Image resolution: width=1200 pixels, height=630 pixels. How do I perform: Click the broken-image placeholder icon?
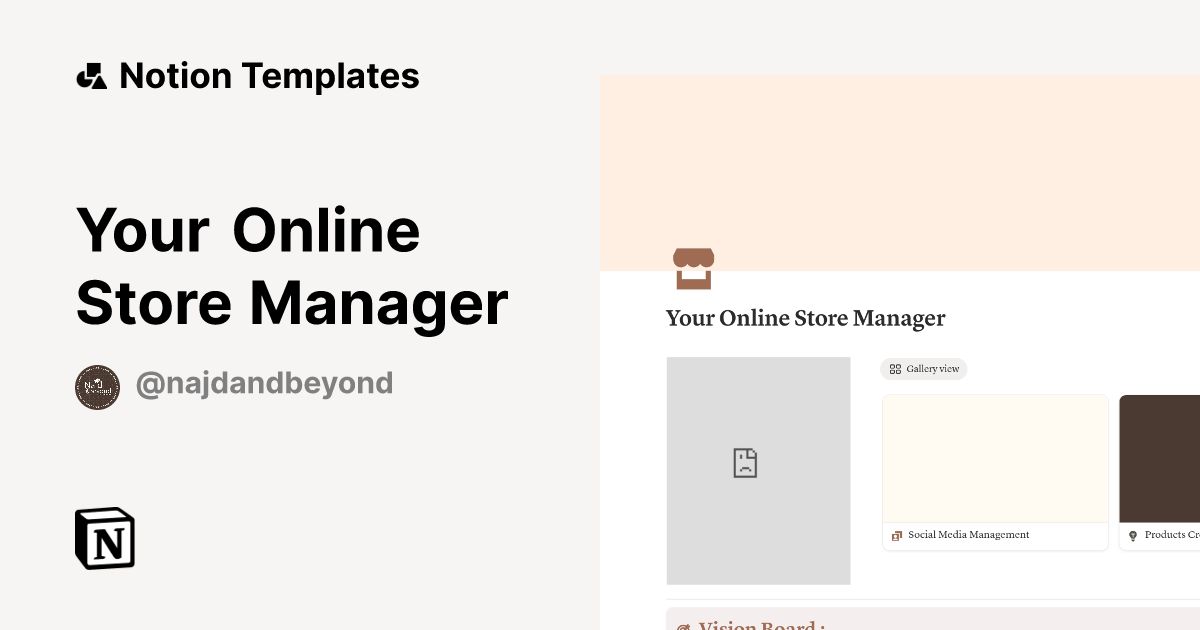pyautogui.click(x=745, y=462)
